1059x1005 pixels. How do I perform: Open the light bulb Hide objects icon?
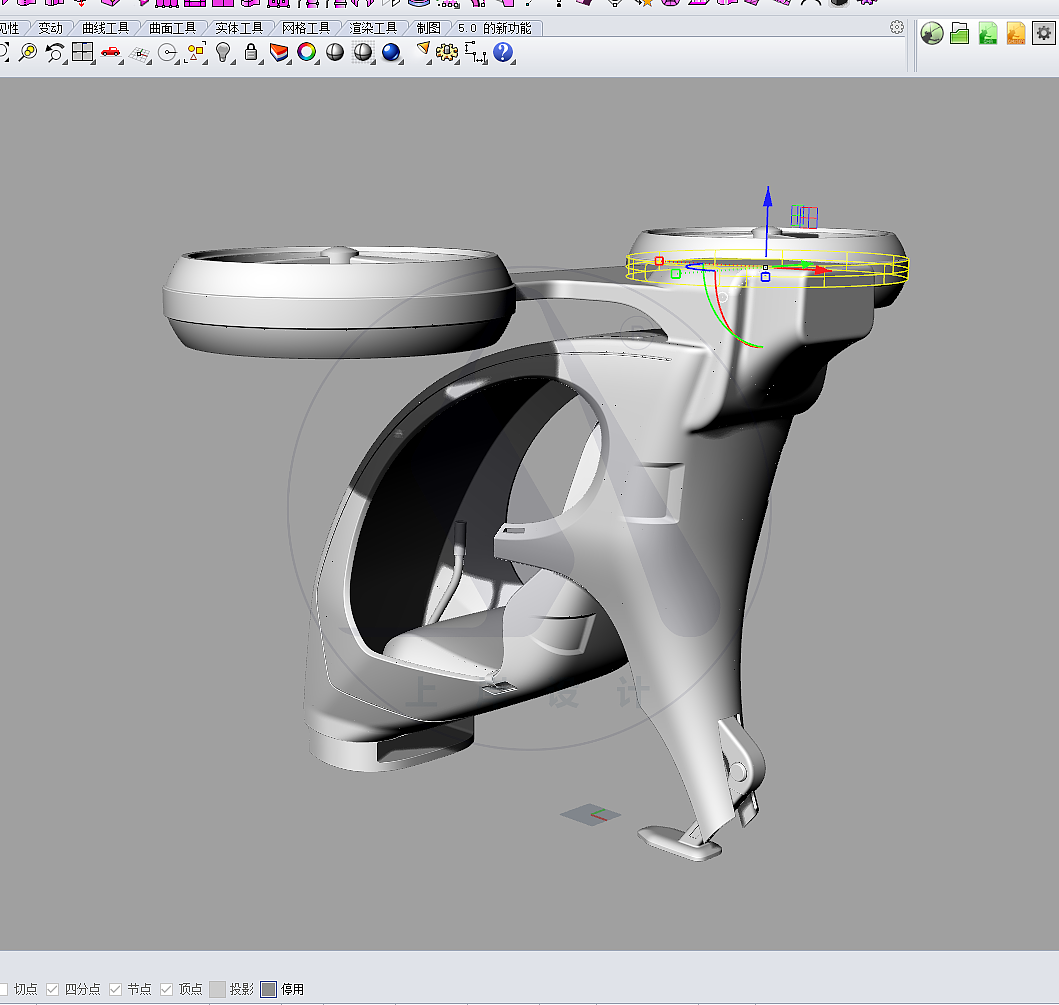point(223,52)
